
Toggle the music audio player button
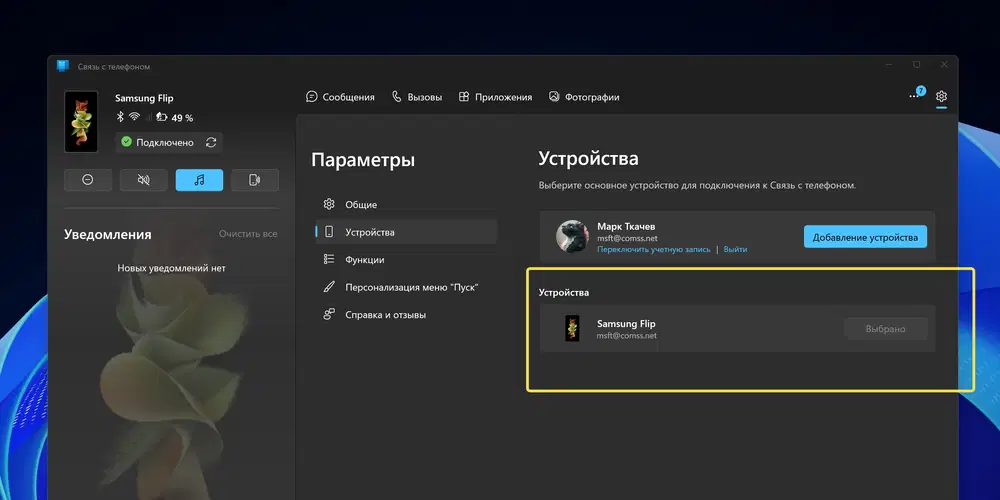point(200,180)
